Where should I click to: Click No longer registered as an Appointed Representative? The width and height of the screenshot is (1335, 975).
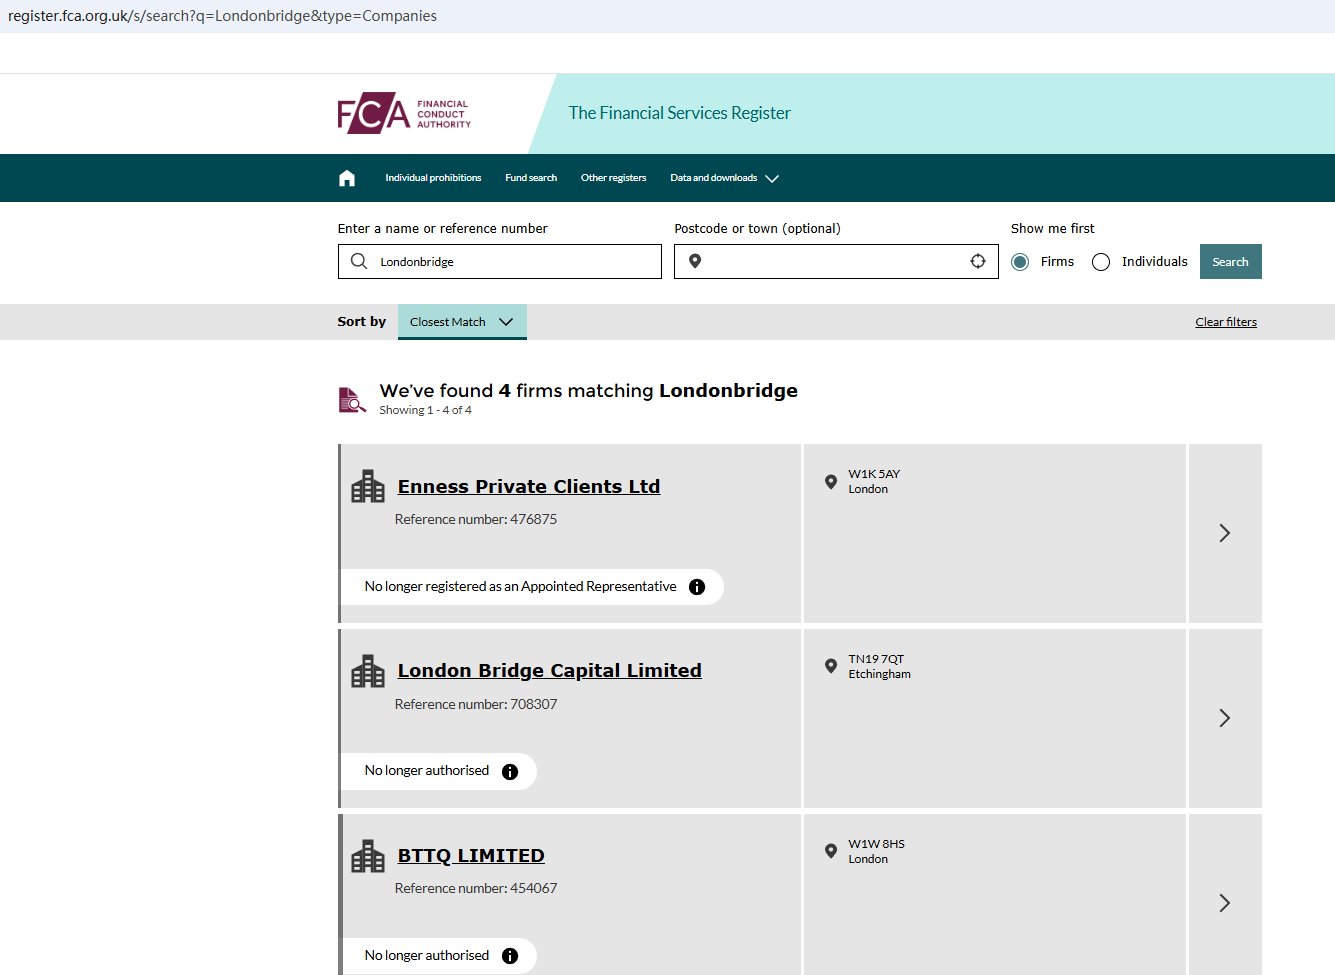(520, 587)
